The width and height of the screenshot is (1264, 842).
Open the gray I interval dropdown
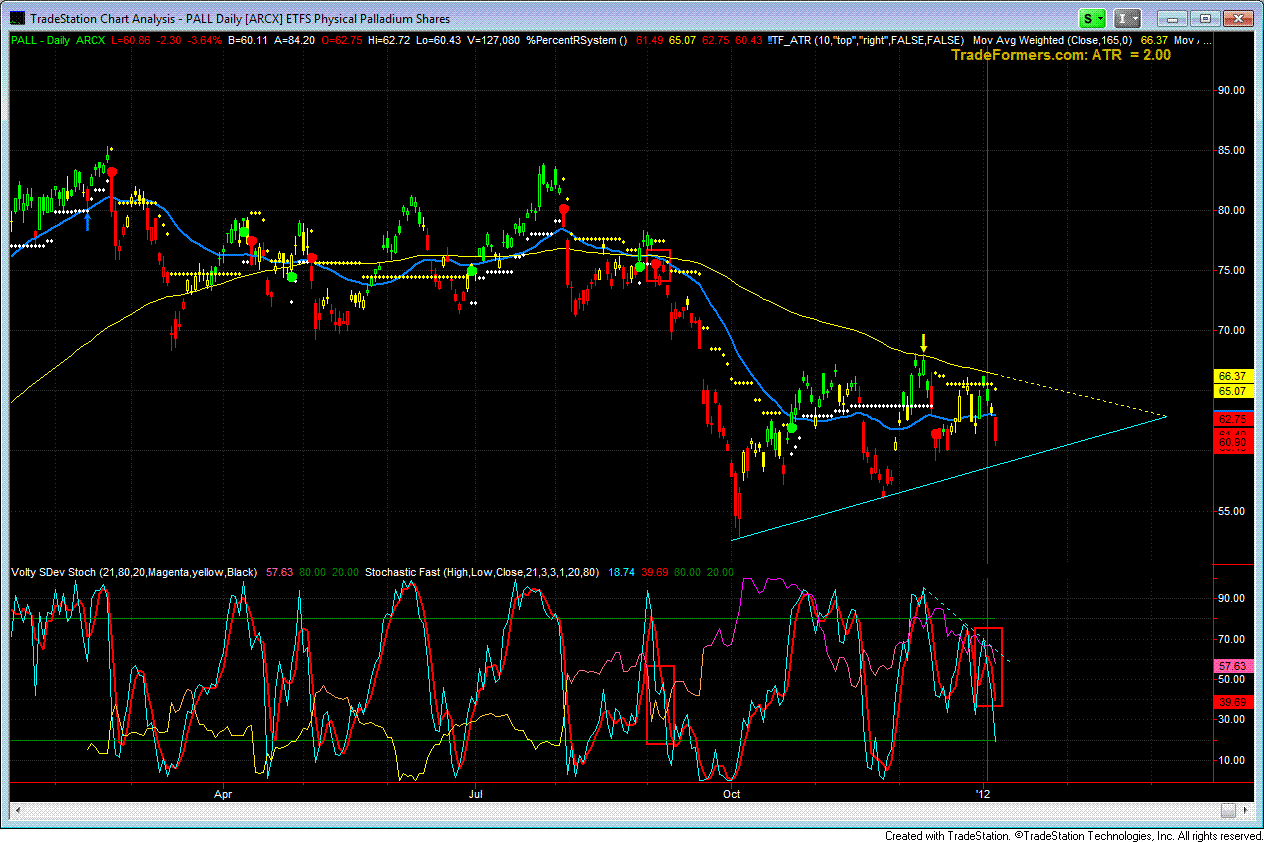tap(1127, 18)
